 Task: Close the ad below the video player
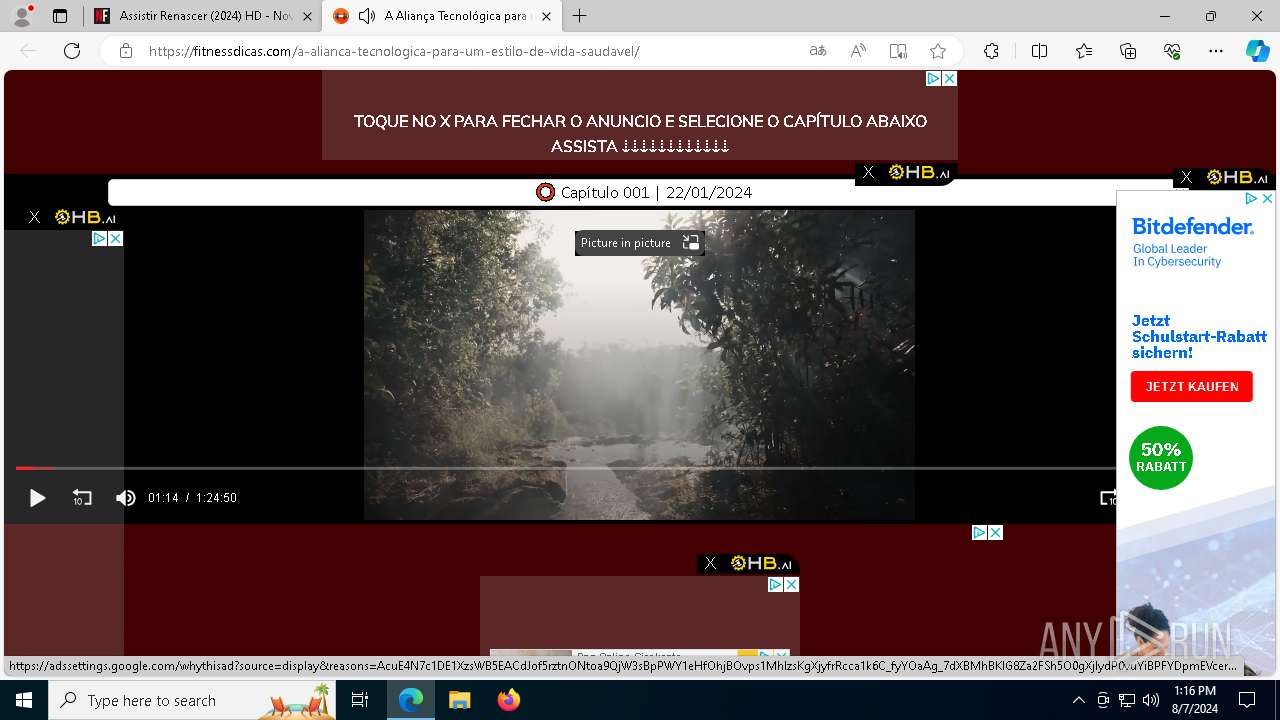tap(996, 533)
